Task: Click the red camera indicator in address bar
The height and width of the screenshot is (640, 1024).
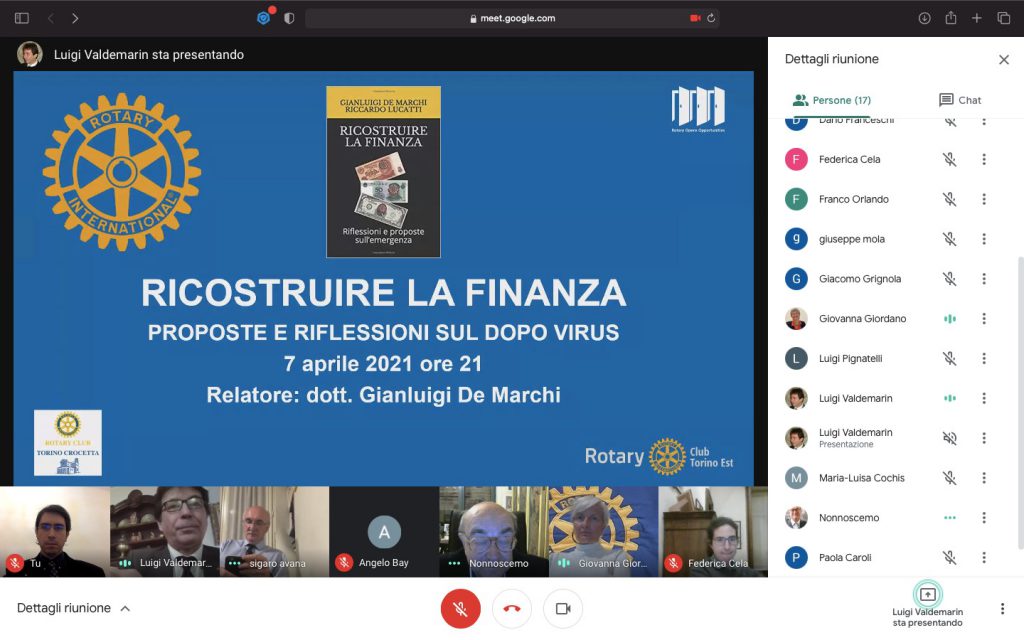Action: click(x=695, y=18)
